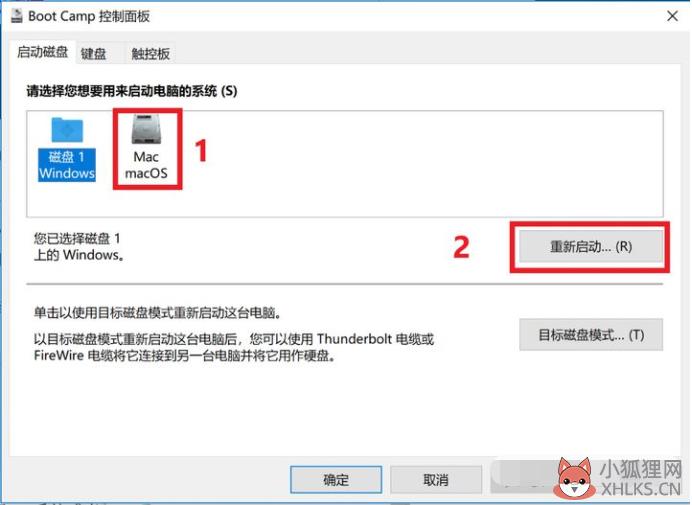The width and height of the screenshot is (692, 505).
Task: Click the 重新启动... (R) button
Action: click(590, 246)
